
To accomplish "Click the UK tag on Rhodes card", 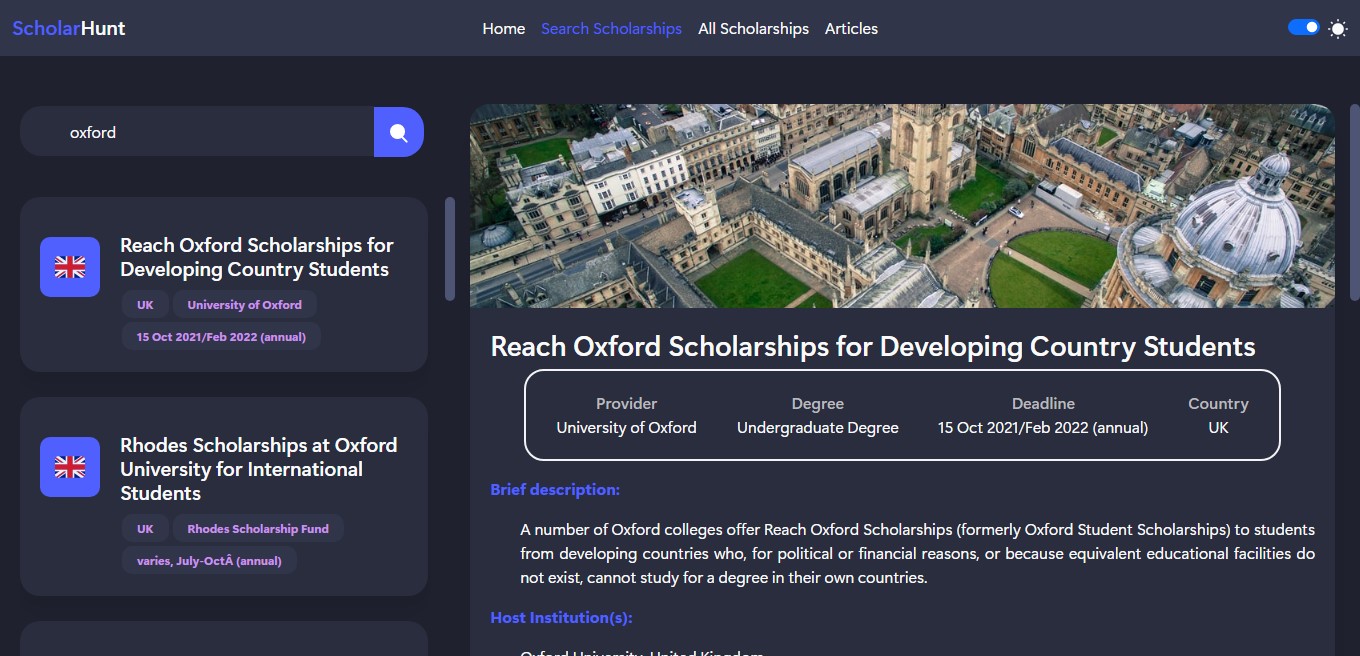I will tap(145, 529).
